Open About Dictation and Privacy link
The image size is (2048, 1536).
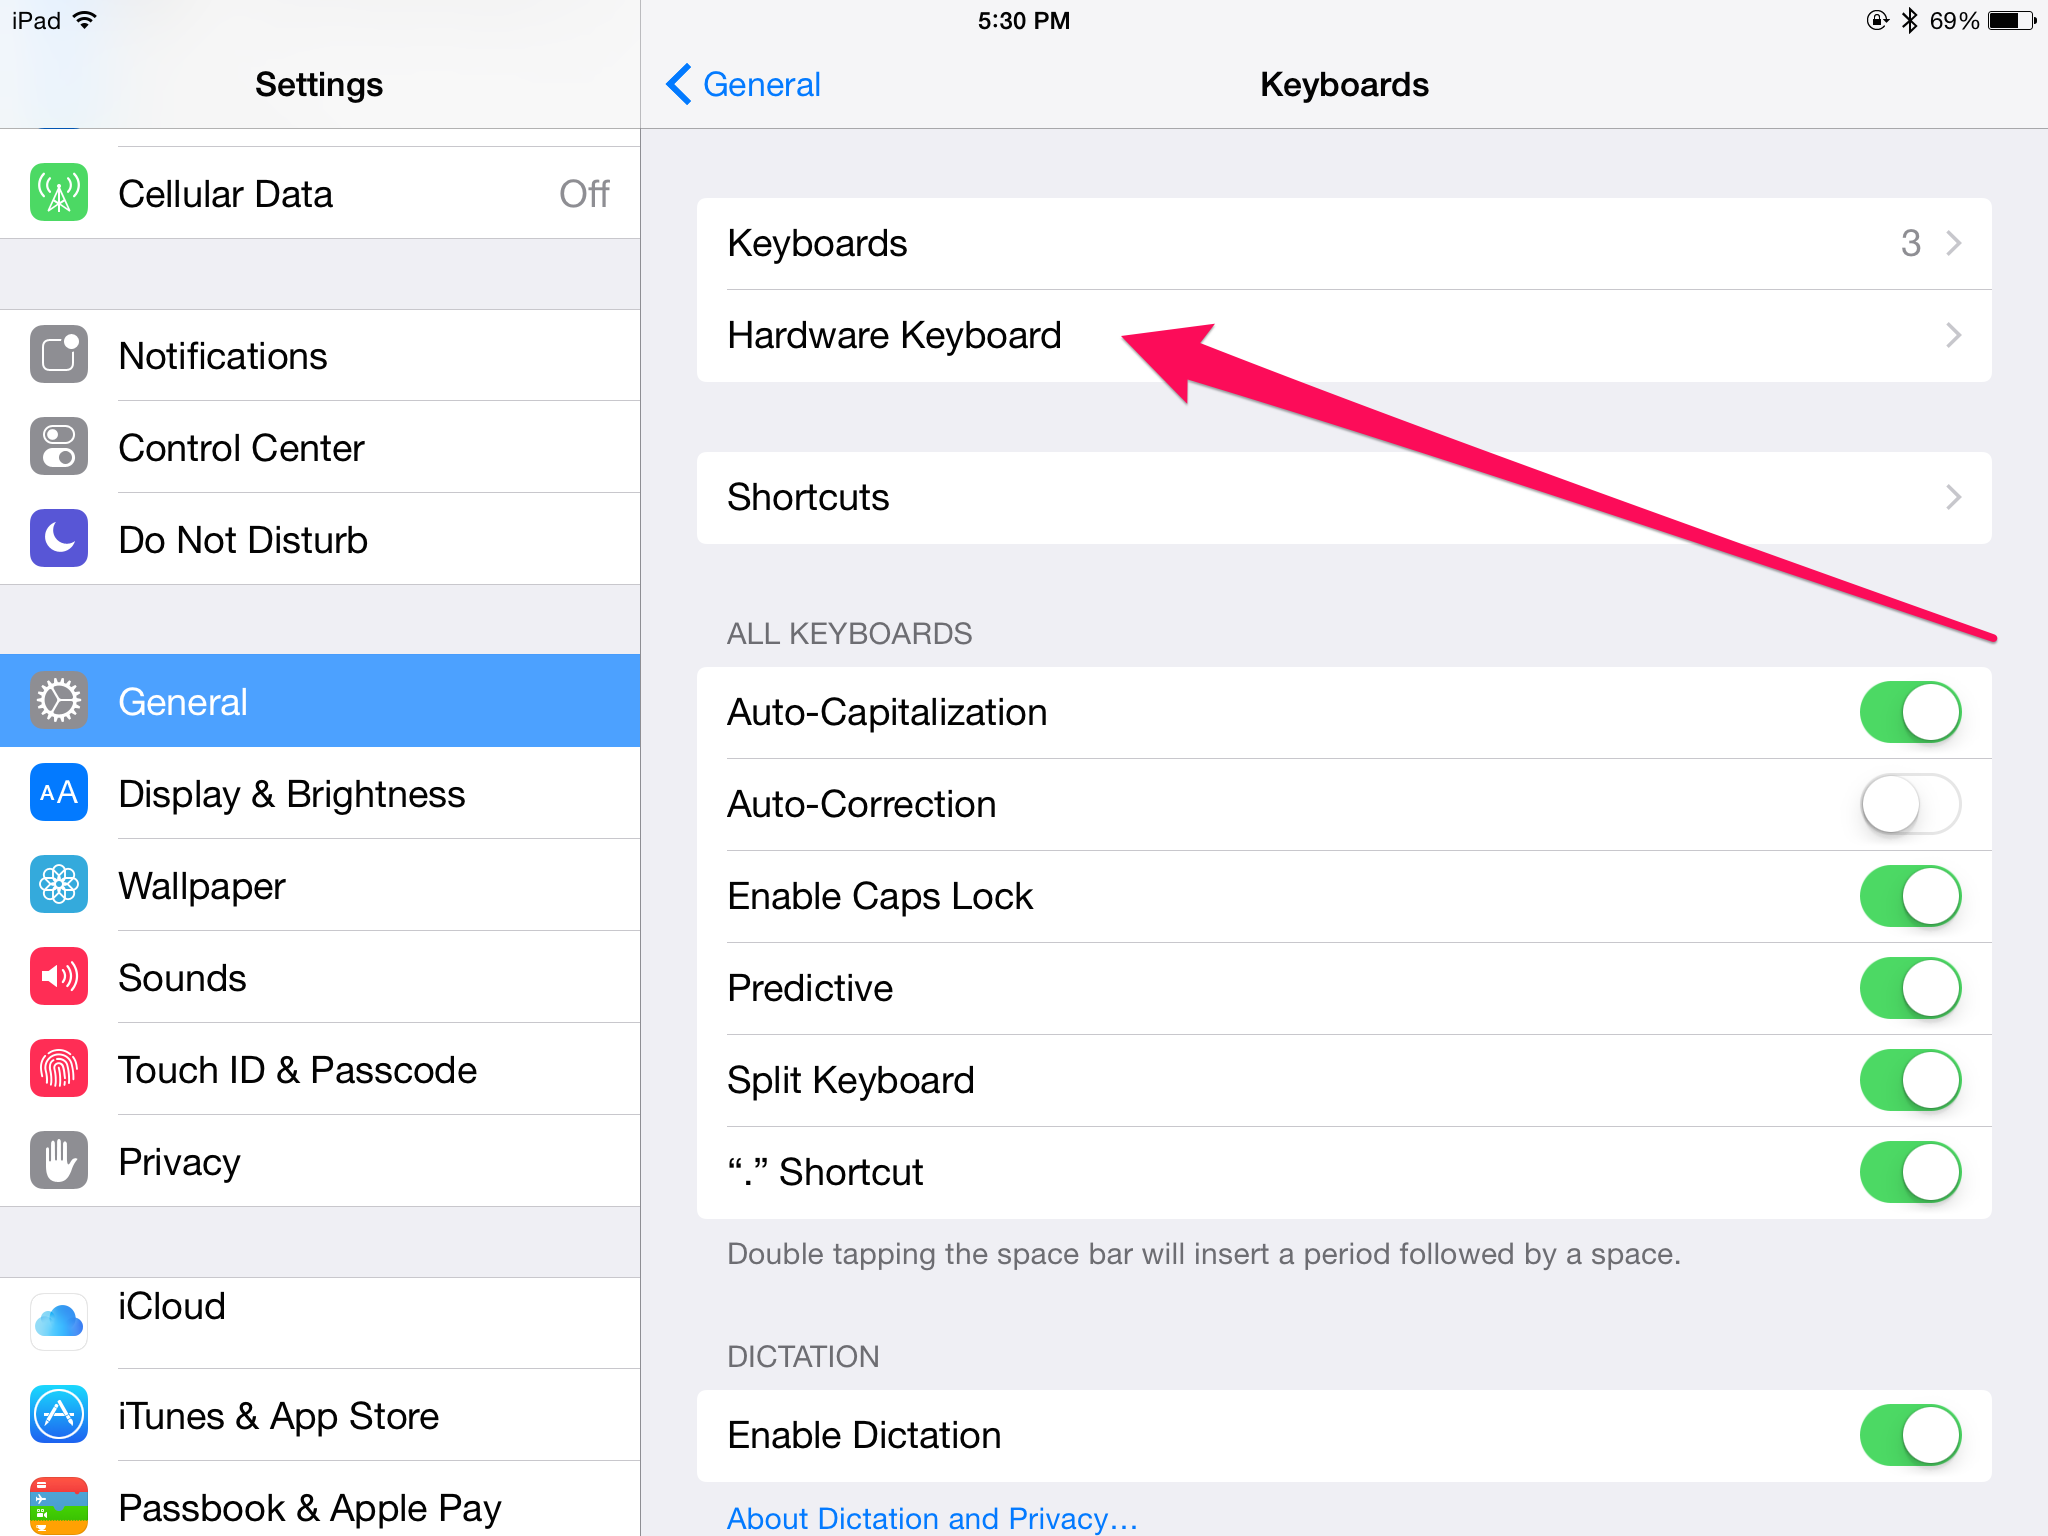click(x=932, y=1518)
